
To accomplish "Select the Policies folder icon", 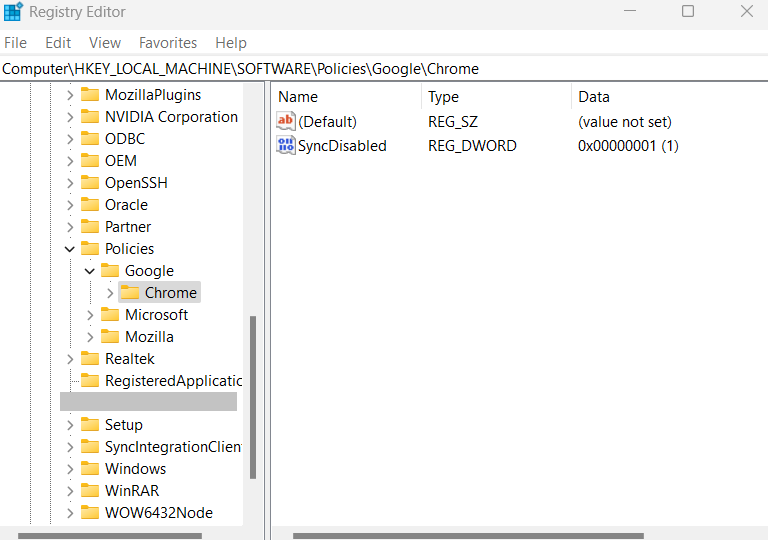I will tap(90, 248).
